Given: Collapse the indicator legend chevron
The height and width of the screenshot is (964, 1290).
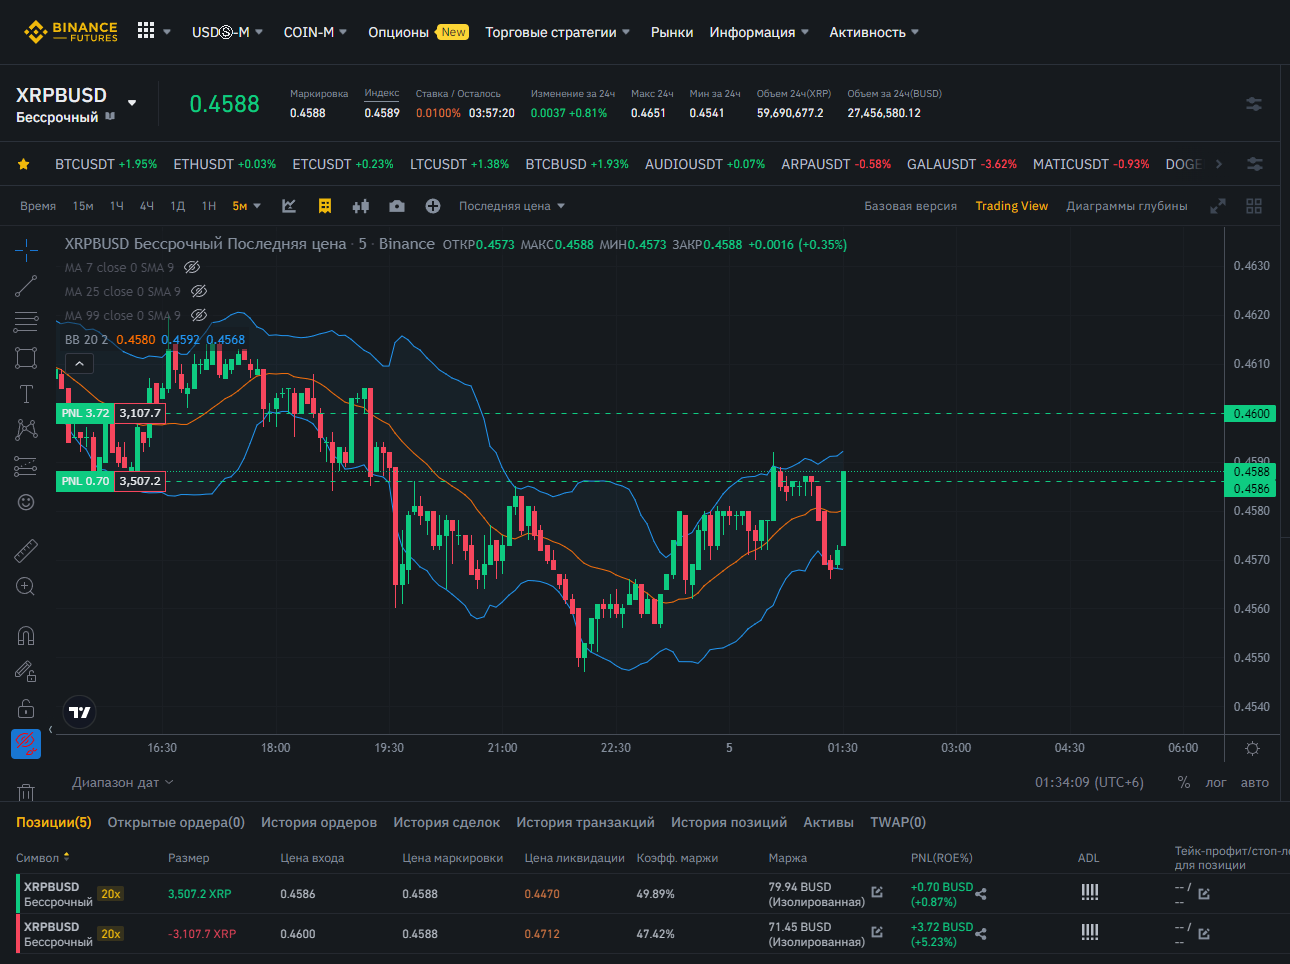Looking at the screenshot, I should pos(79,364).
